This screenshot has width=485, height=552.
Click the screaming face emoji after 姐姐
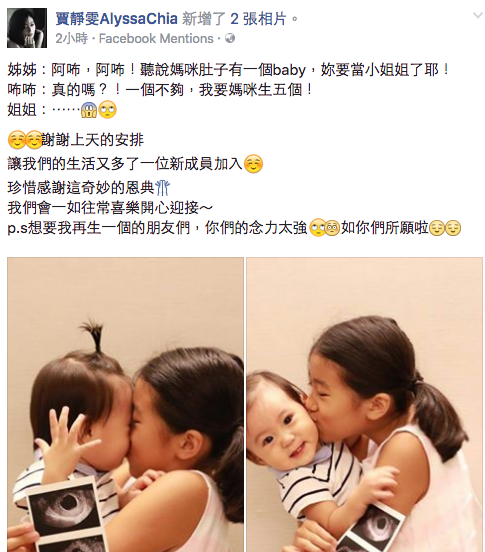click(x=89, y=111)
